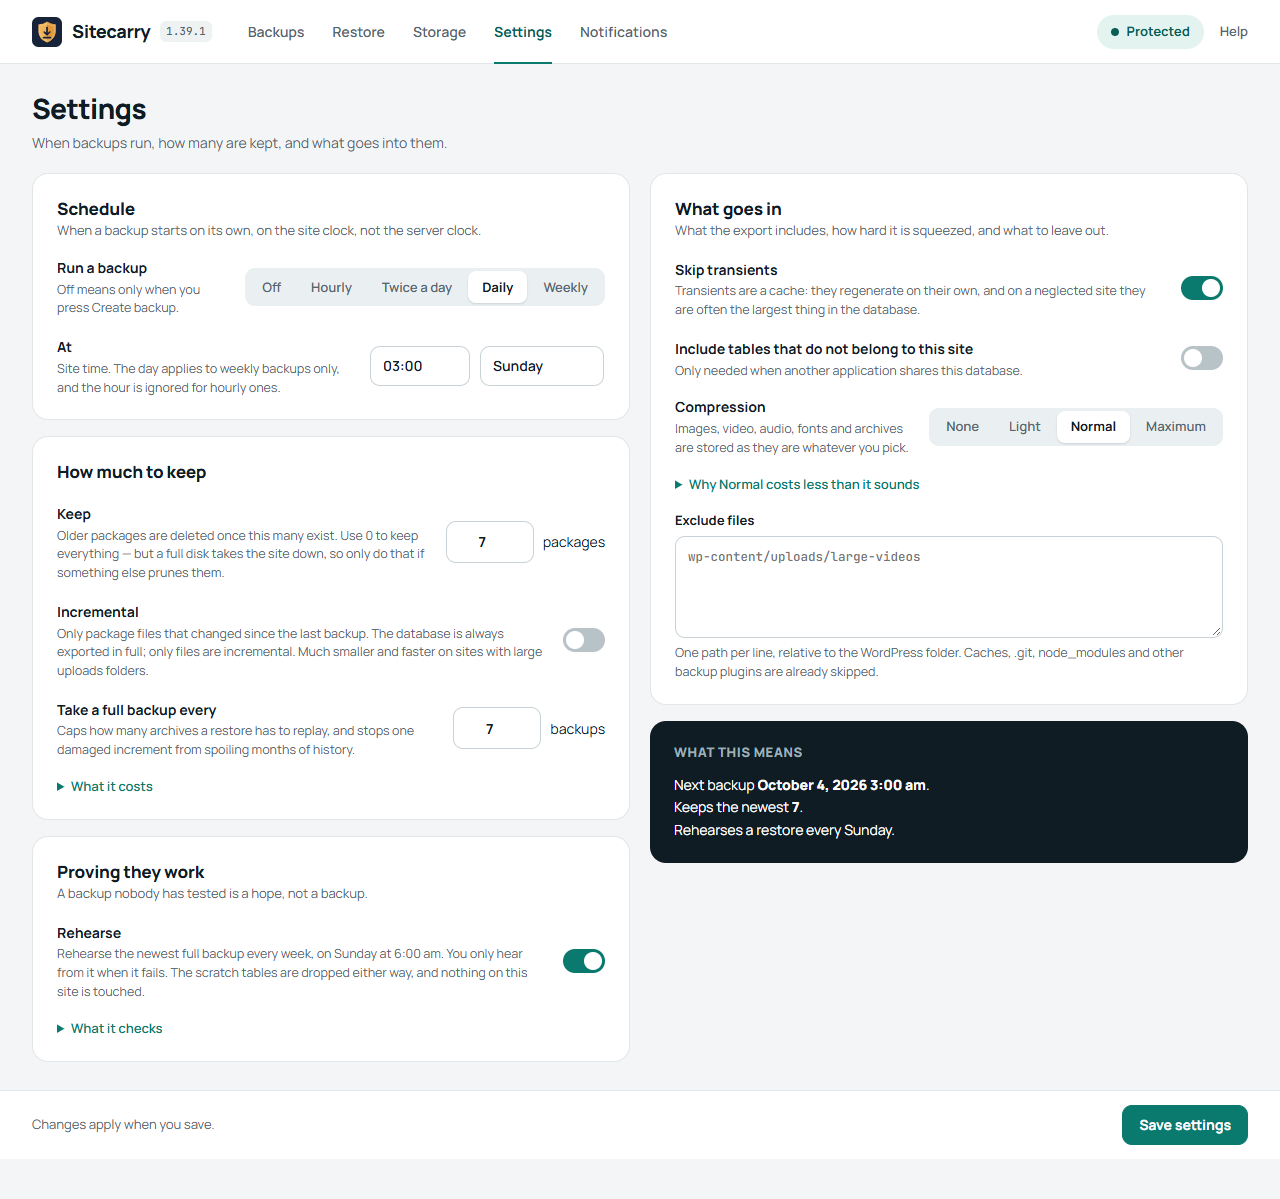The height and width of the screenshot is (1199, 1280).
Task: Click the 'Keeps the newest 7' line
Action: coord(738,807)
